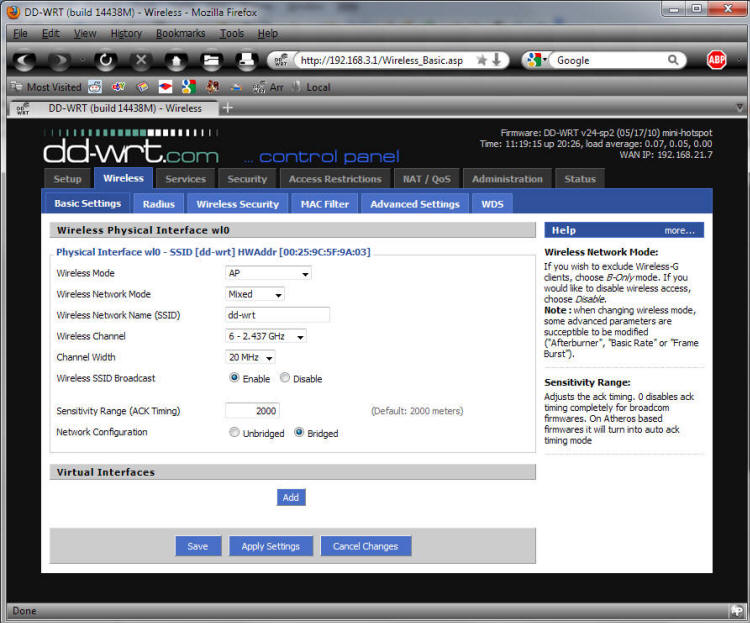Select Enable for Wireless SSID Broadcast
The height and width of the screenshot is (623, 750).
point(234,378)
